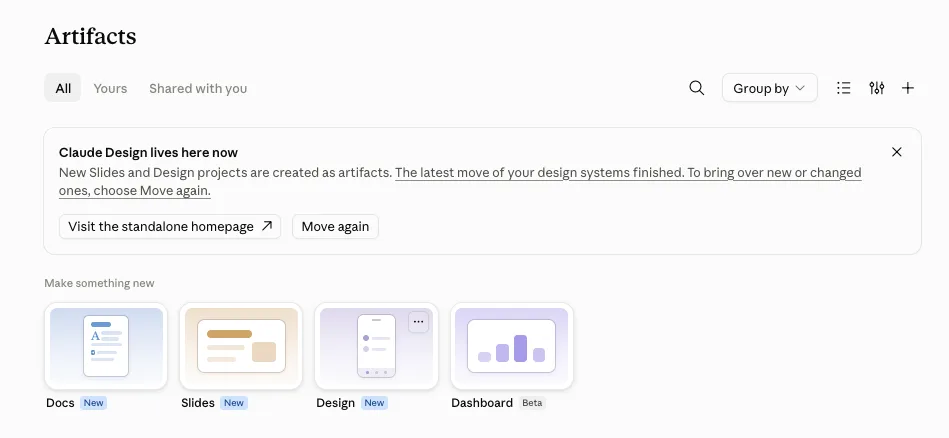Switch to the Yours tab
Screen dimensions: 949x438
coord(110,88)
